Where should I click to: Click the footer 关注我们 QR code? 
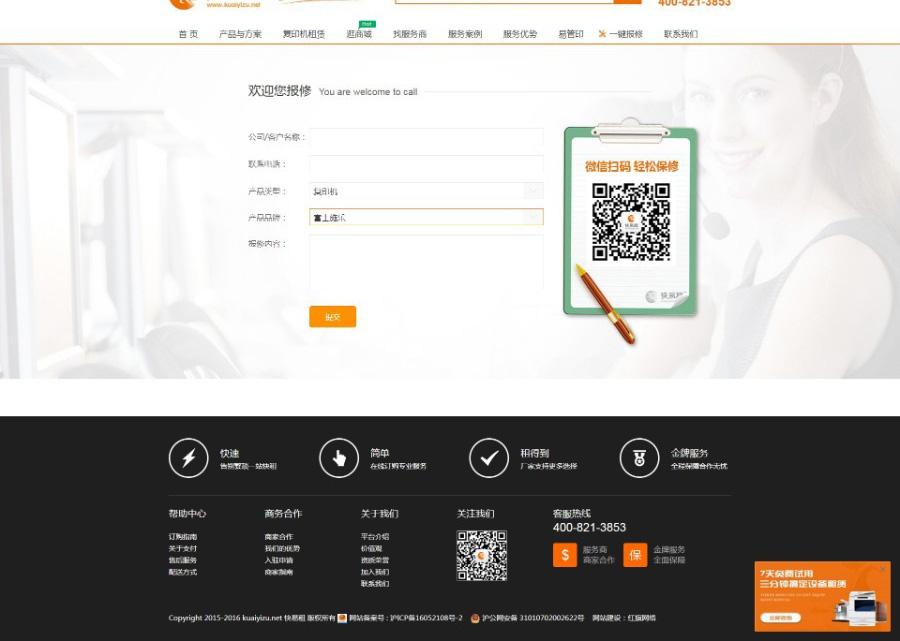tap(482, 556)
